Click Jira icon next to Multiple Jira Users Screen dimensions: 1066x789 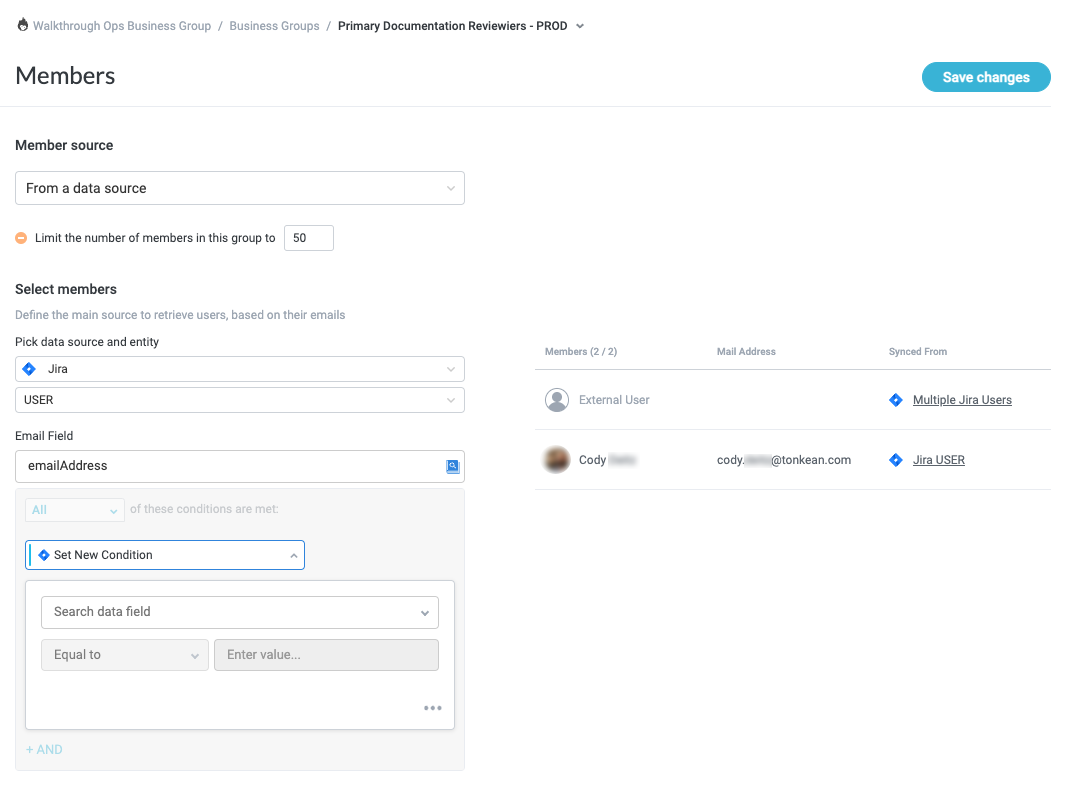(896, 400)
